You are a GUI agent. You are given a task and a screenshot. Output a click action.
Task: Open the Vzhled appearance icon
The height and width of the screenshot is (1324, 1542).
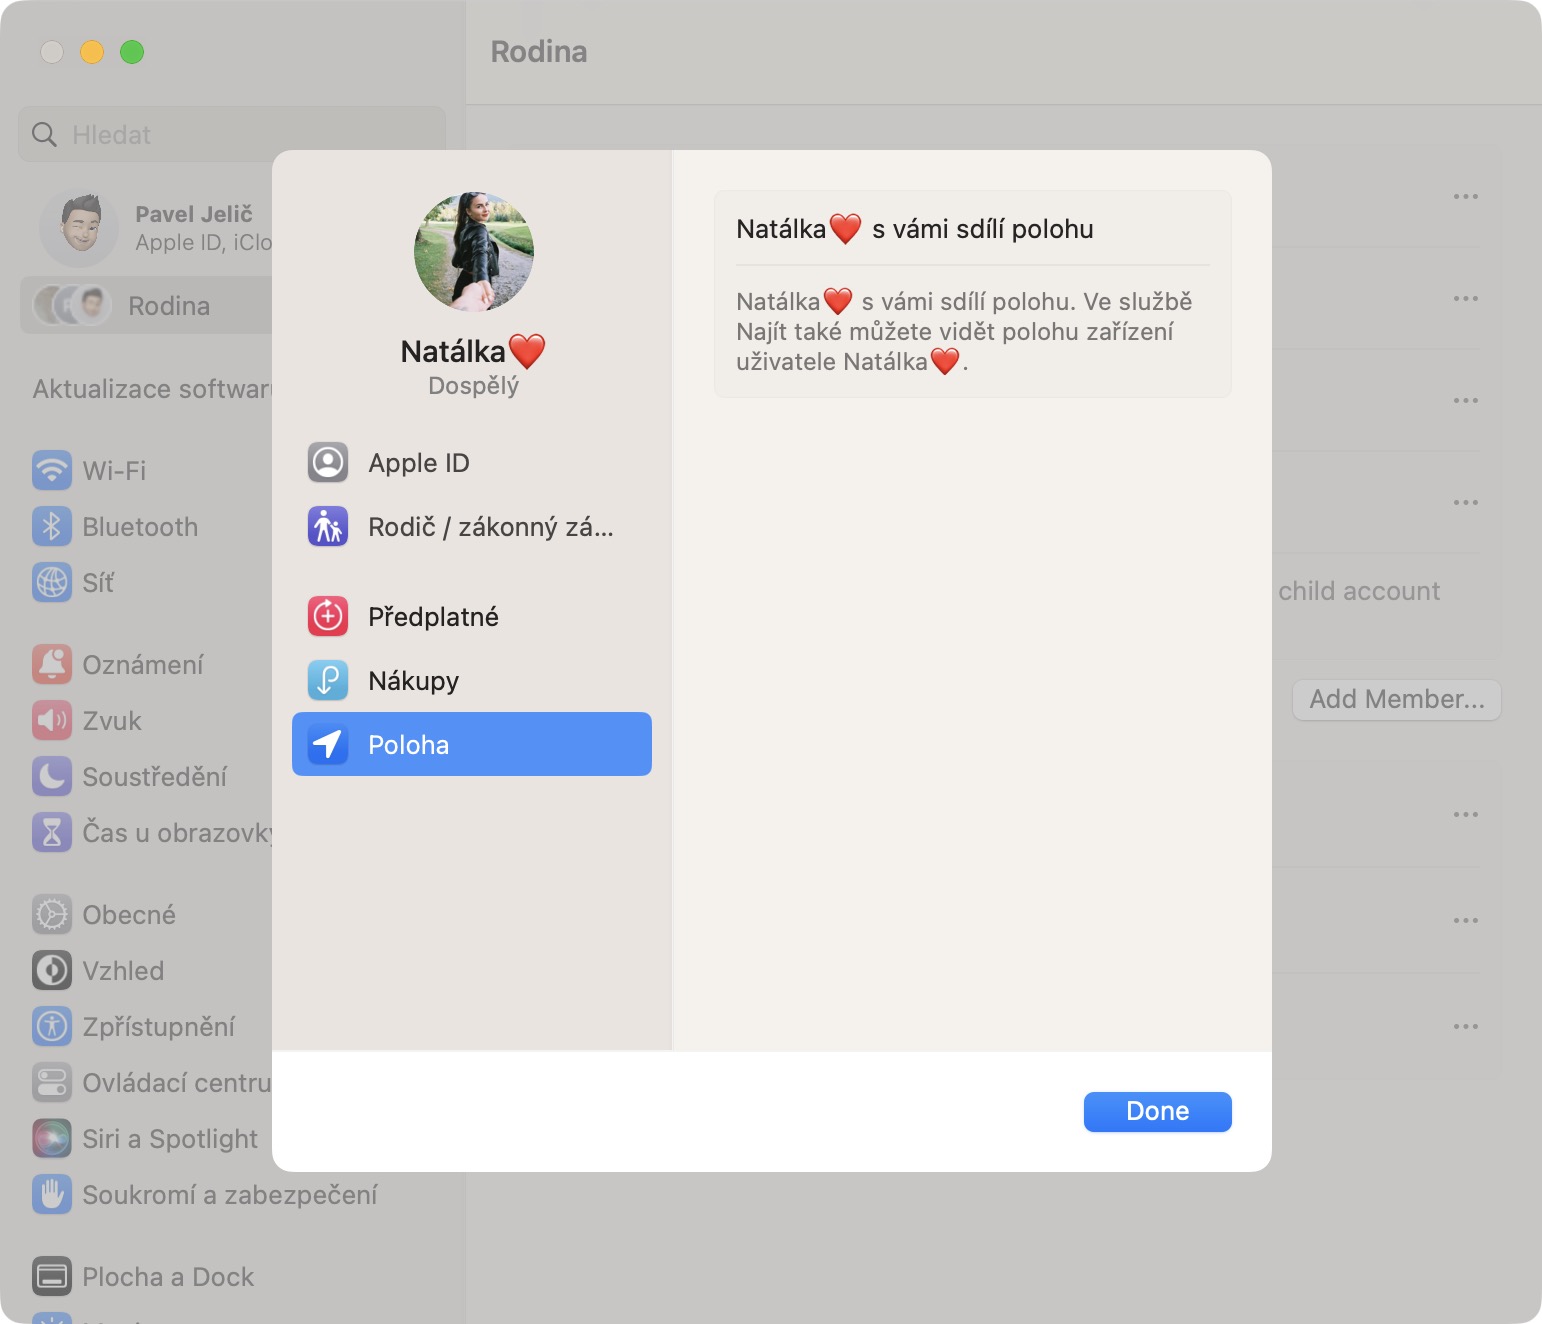tap(52, 970)
